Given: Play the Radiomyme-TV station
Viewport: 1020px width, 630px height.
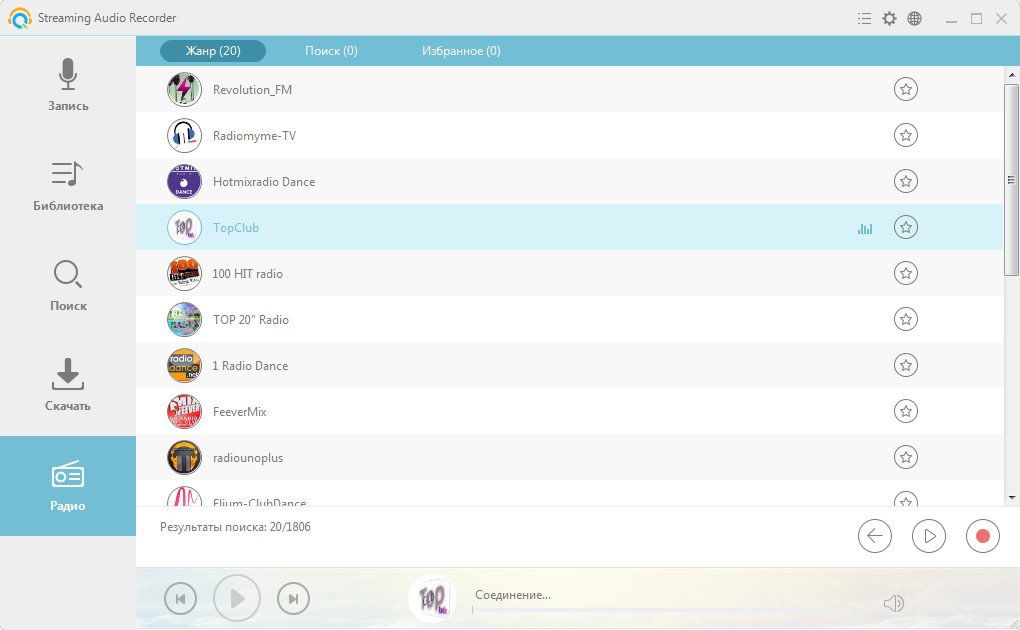Looking at the screenshot, I should click(254, 136).
